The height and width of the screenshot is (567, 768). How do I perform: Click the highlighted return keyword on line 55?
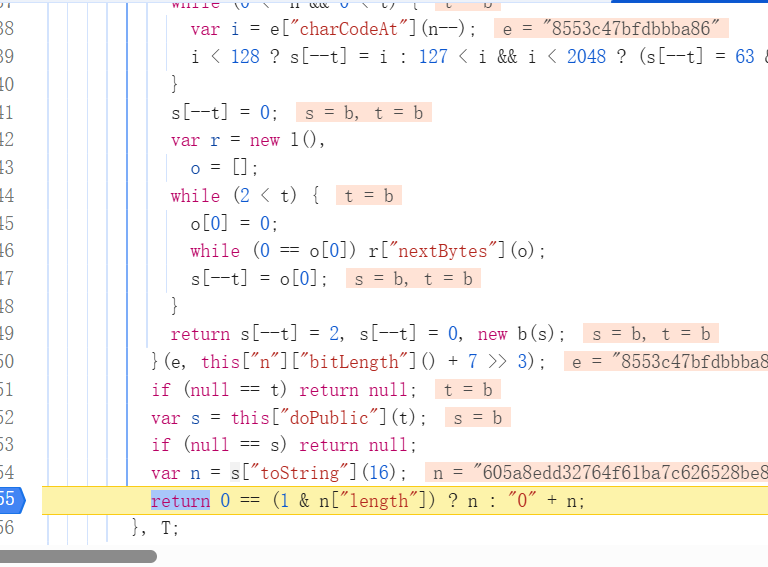coord(180,500)
